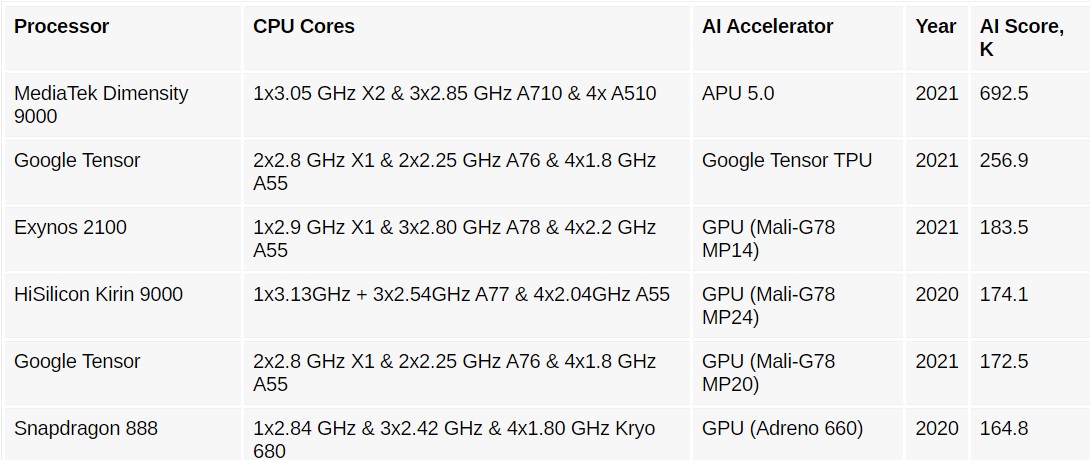Select the HiSilicon Kirin 9000 cell
The image size is (1090, 460).
[x=99, y=294]
